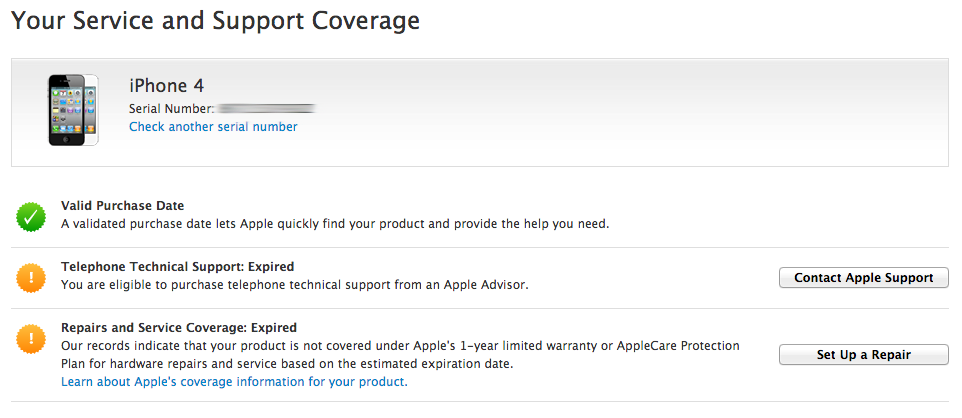The image size is (962, 418).
Task: Follow the 'Learn about Apple's coverage information' link
Action: click(x=234, y=382)
